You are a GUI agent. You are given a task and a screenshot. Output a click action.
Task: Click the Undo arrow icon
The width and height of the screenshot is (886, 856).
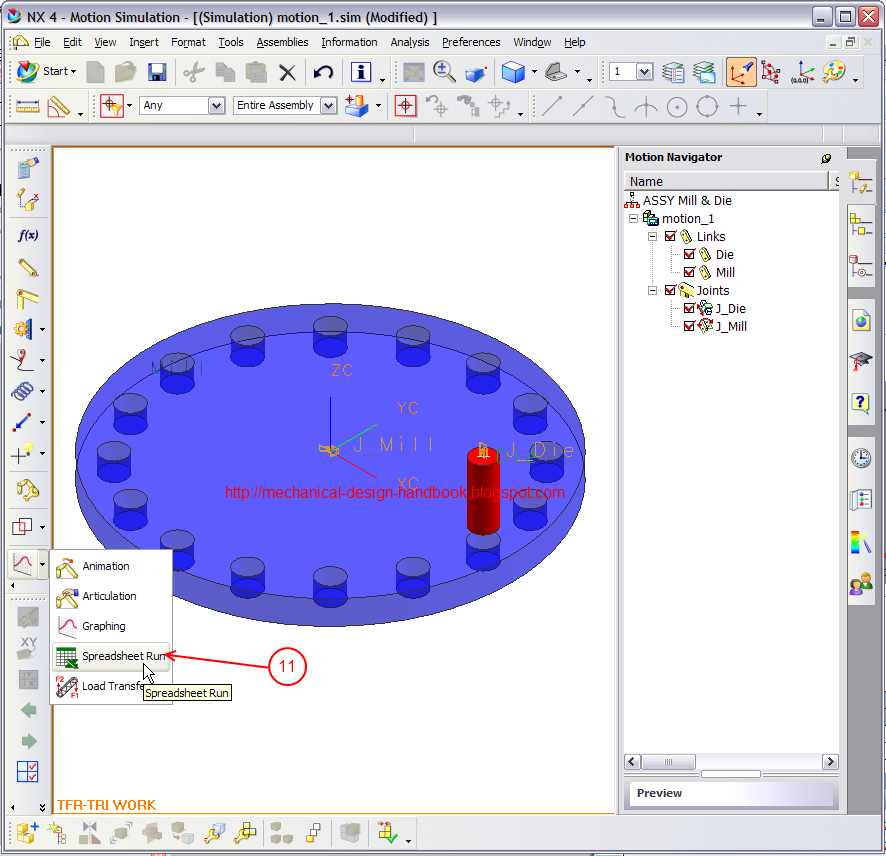[323, 72]
